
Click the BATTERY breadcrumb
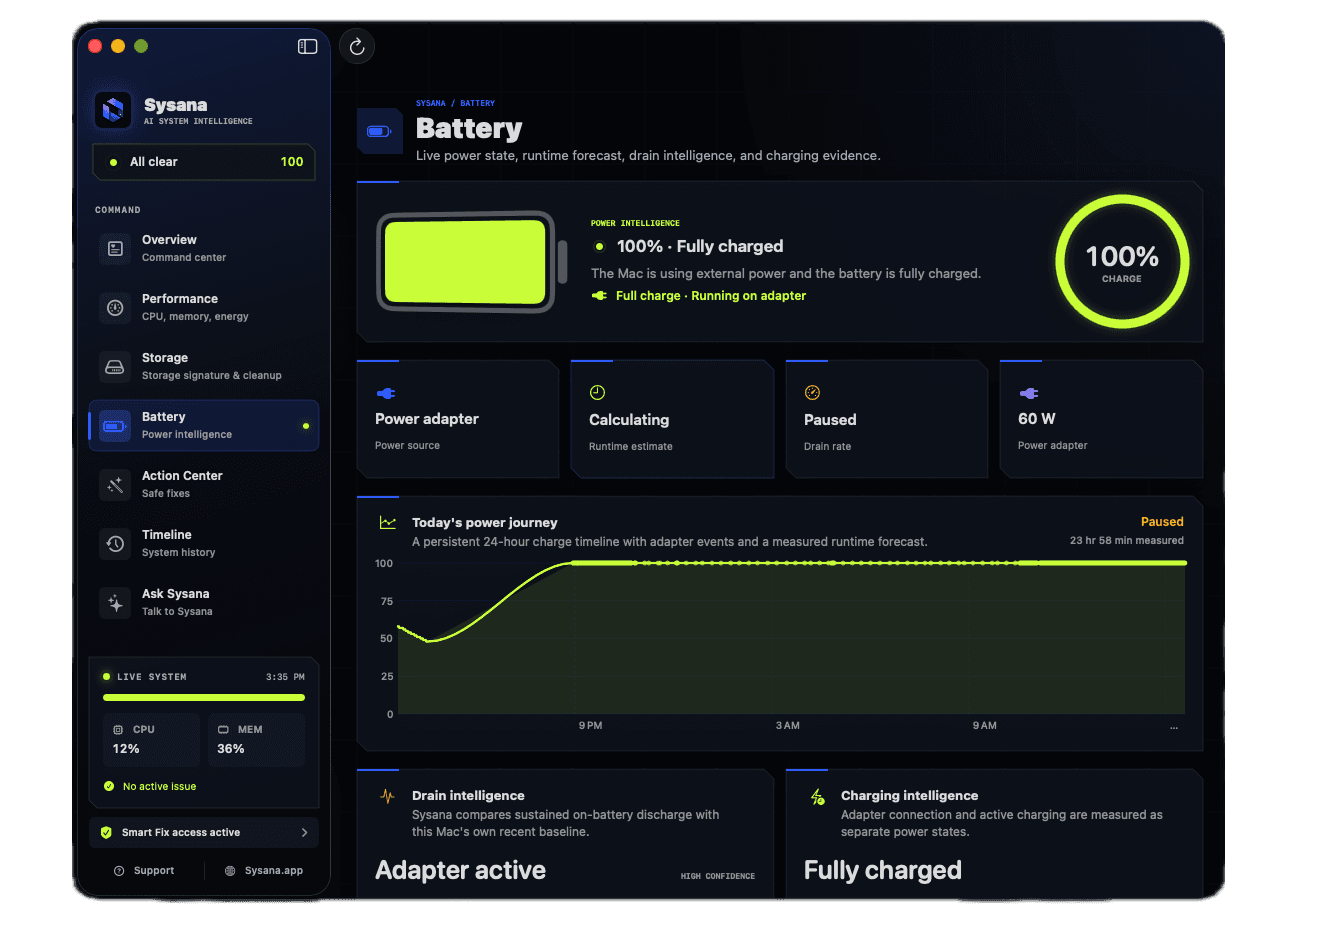tap(477, 103)
